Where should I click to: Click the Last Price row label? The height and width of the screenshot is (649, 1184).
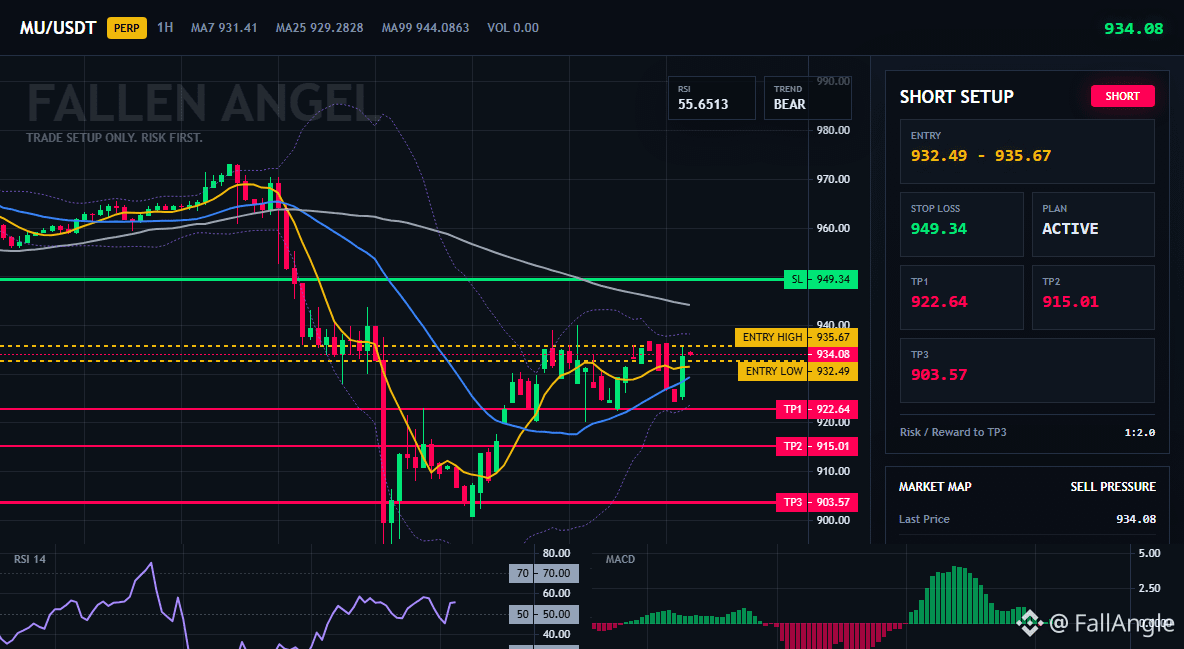pyautogui.click(x=924, y=519)
